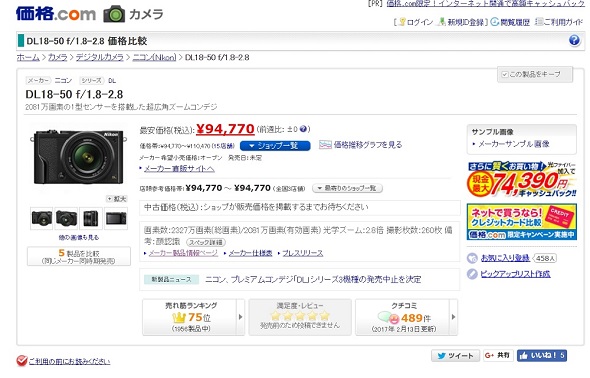Go to ホーム breadcrumb
Screen dimensions: 590x378
click(x=28, y=57)
